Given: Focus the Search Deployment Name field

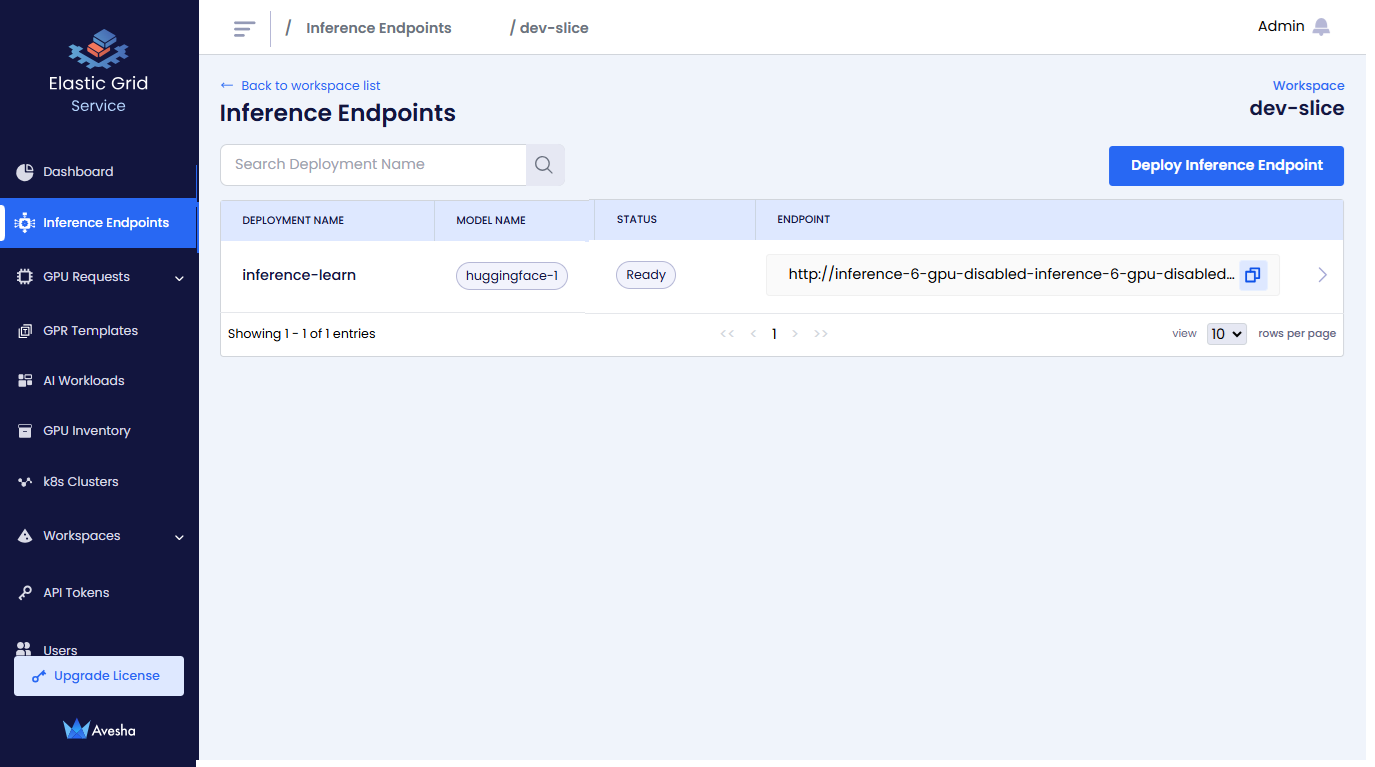Looking at the screenshot, I should [373, 165].
